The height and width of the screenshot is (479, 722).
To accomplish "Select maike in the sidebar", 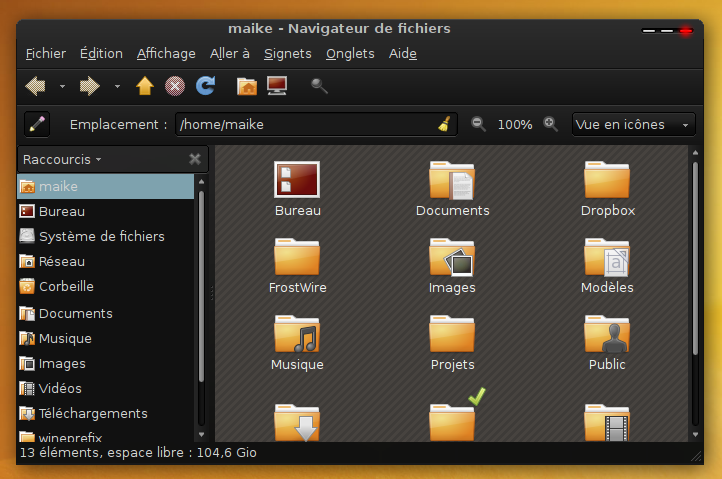I will [105, 187].
